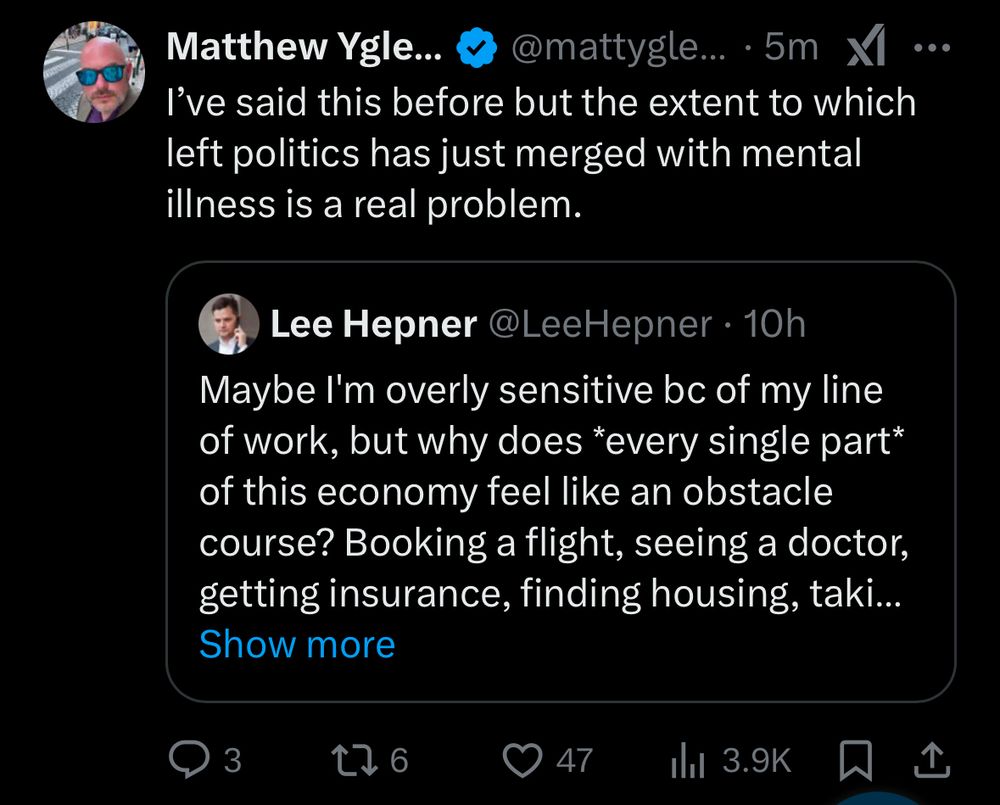
Task: Open the quoted obstacle course tweet
Action: 555,492
